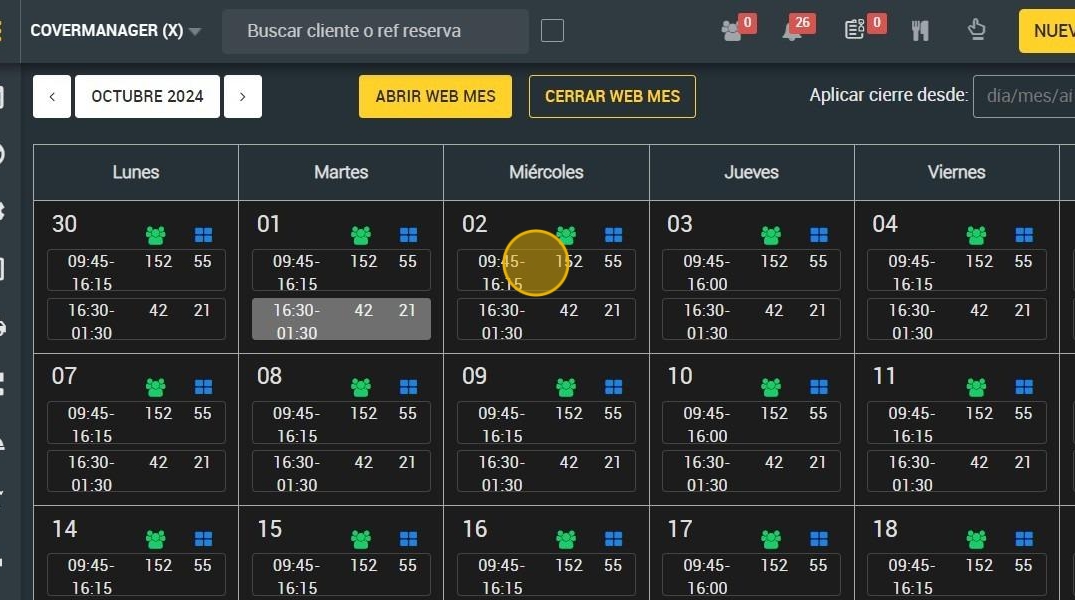Click the green people icon on day 10

[x=771, y=387]
